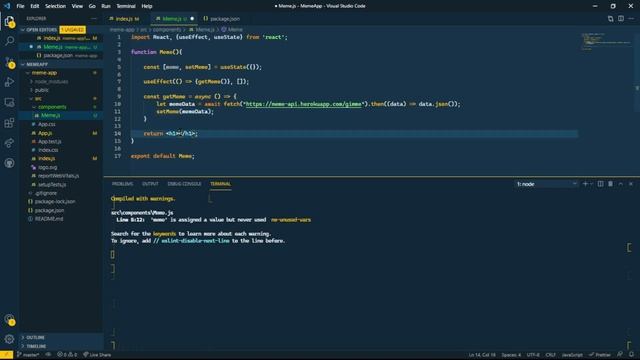Open the Selection menu
The image size is (640, 360).
tap(56, 6)
